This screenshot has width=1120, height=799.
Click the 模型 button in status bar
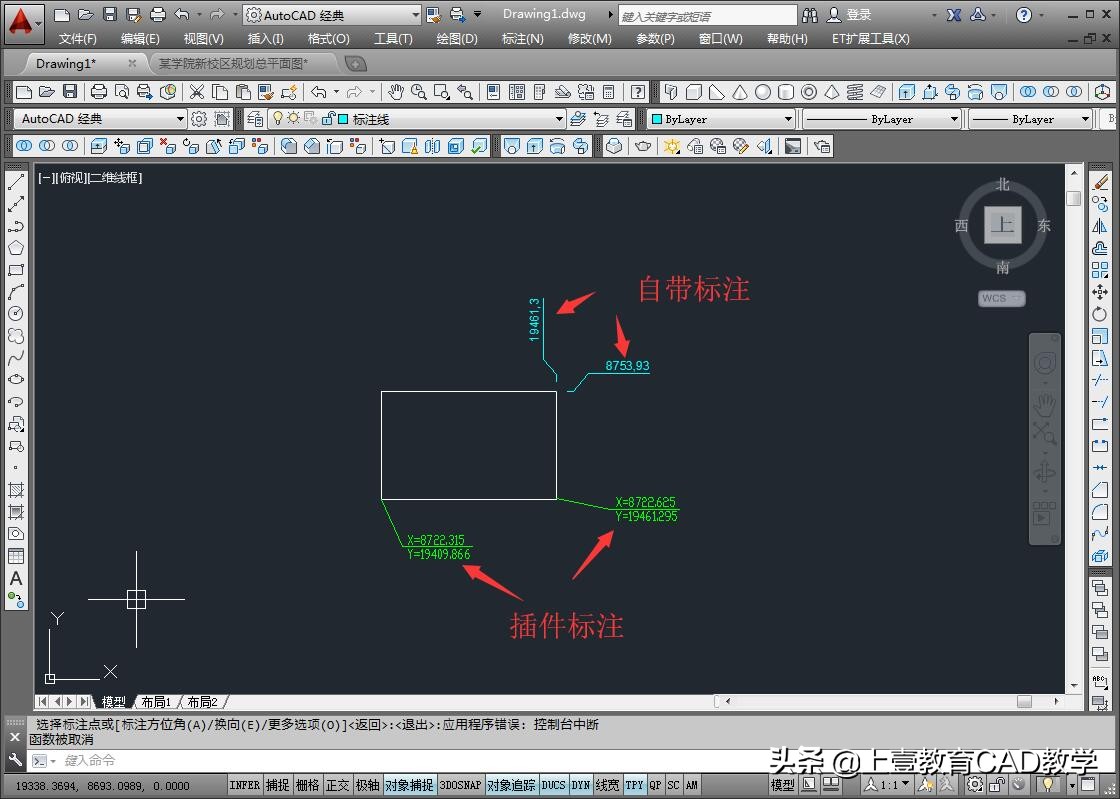[782, 785]
